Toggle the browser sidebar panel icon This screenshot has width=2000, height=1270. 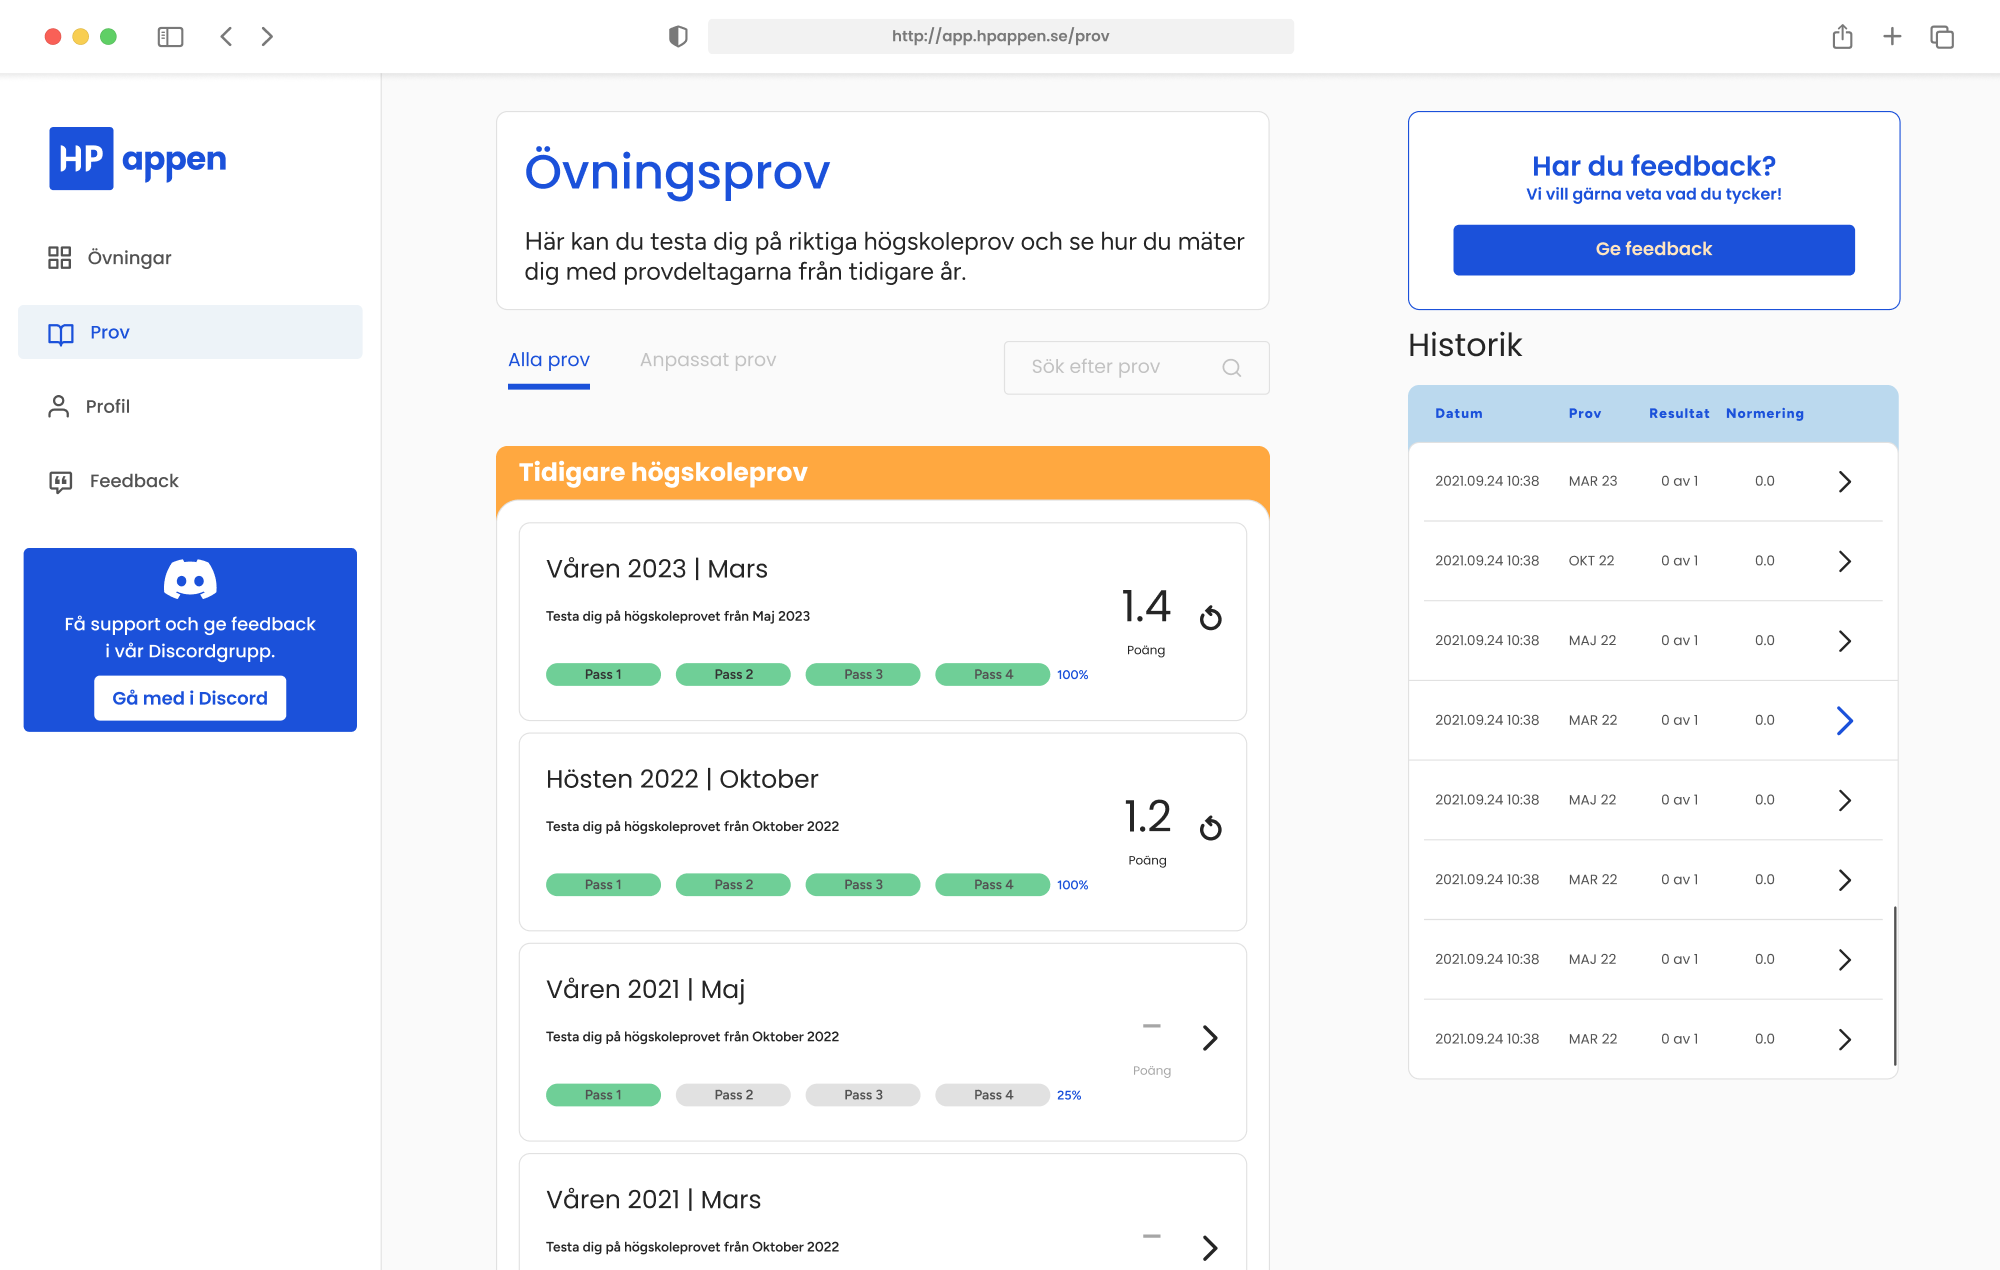point(170,37)
